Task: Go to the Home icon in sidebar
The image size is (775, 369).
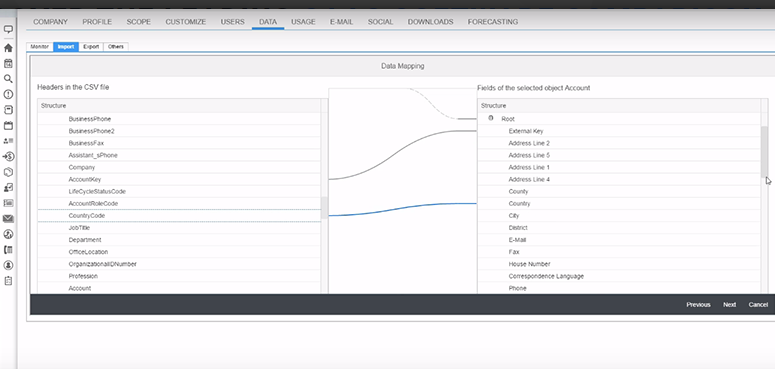Action: [8, 48]
